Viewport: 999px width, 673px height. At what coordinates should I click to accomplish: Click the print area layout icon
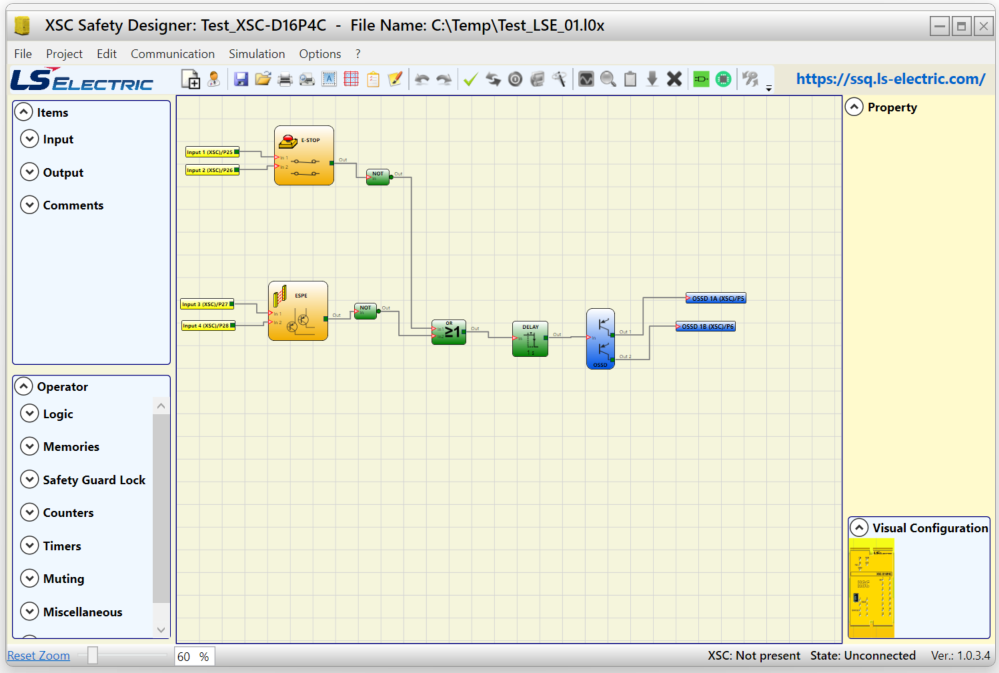[x=329, y=79]
